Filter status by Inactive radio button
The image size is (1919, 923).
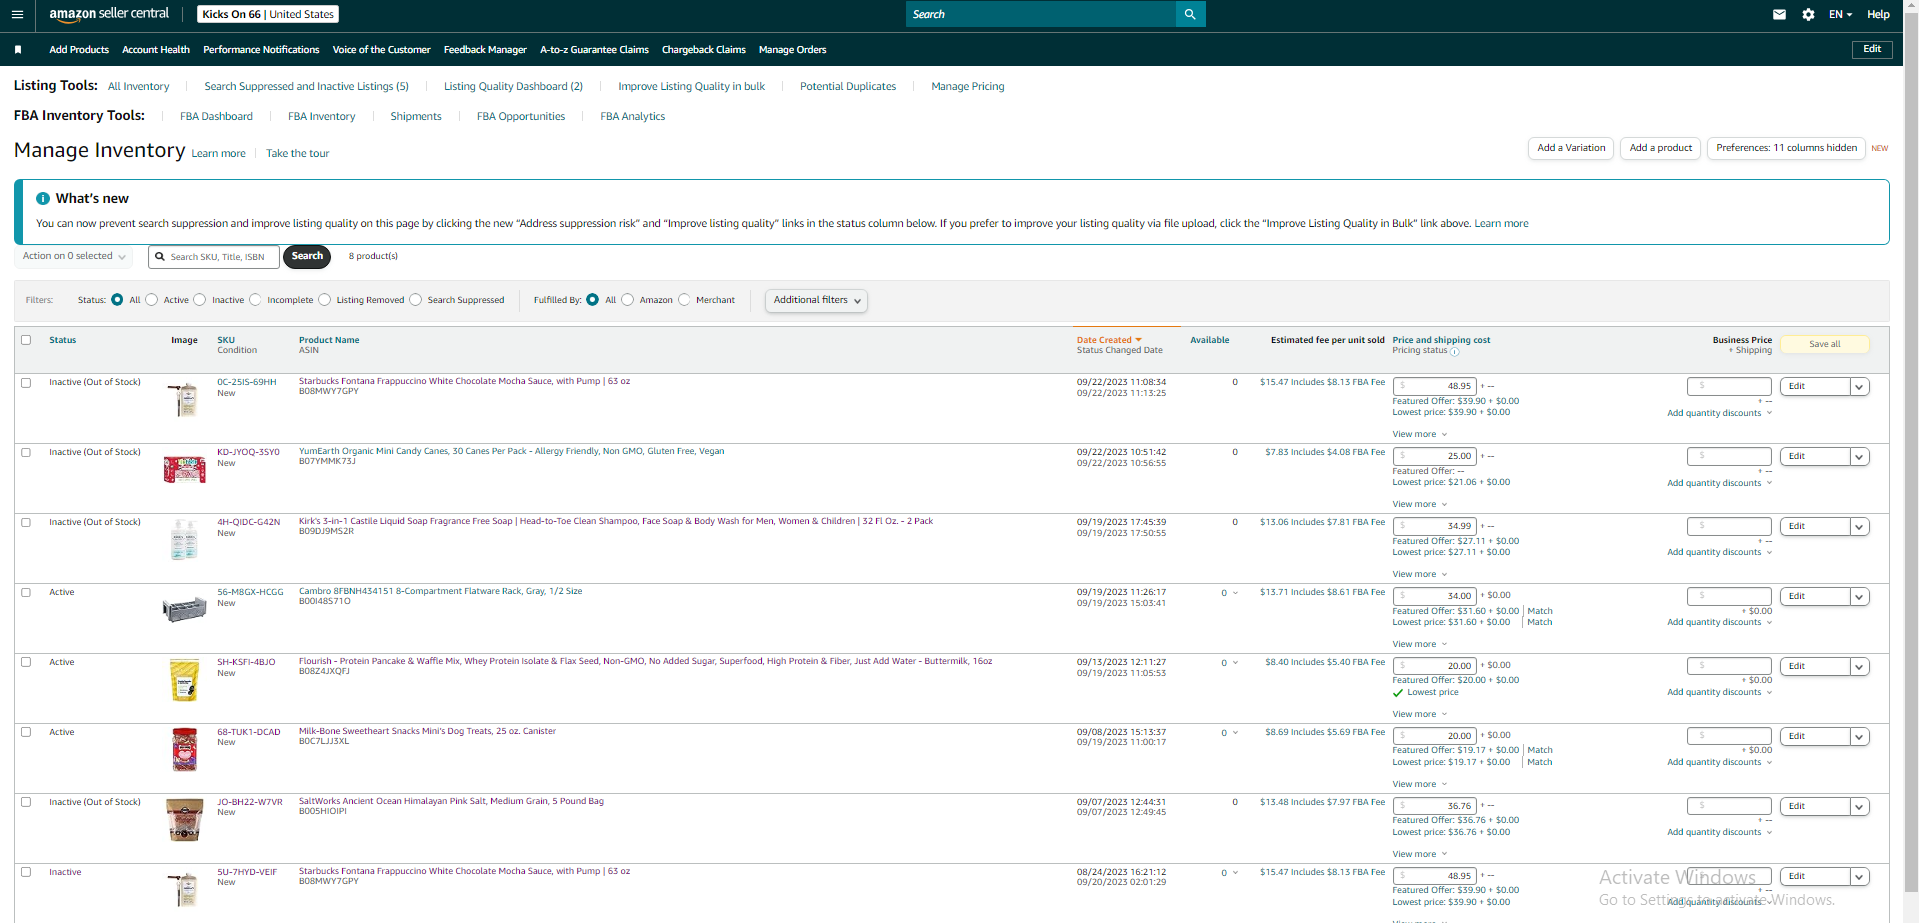click(200, 300)
